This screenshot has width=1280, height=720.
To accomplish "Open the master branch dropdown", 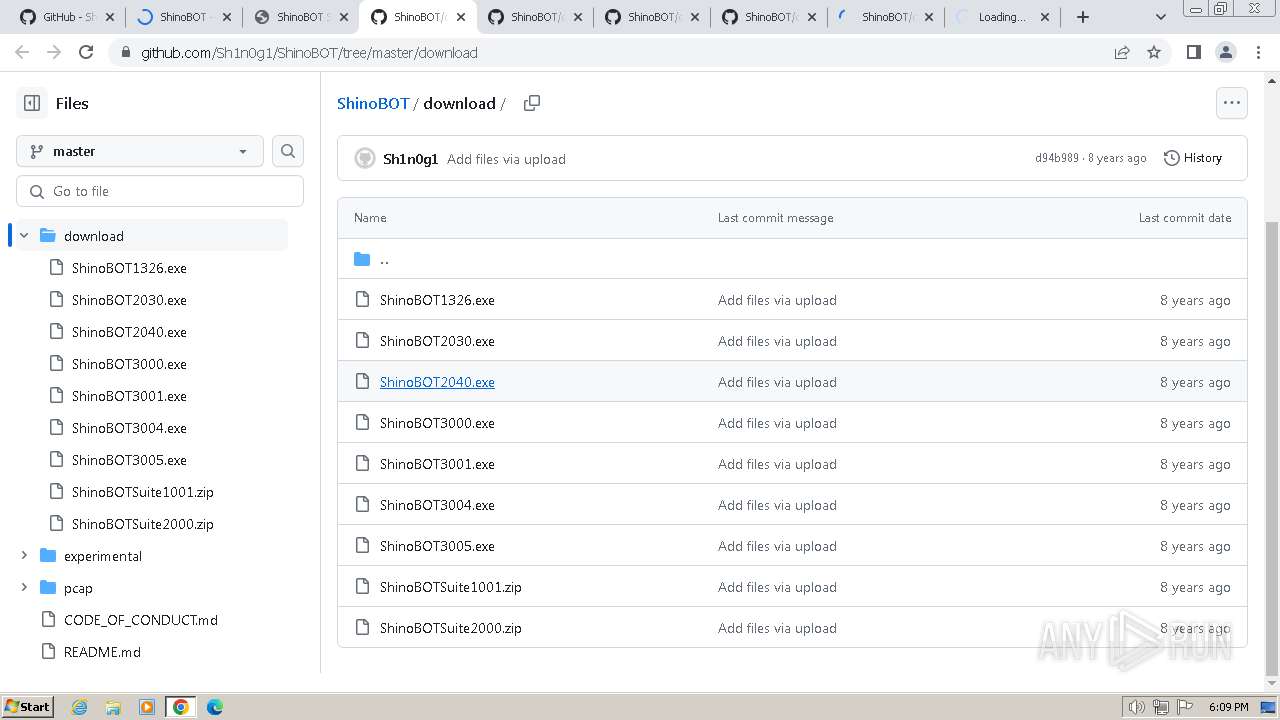I will pos(140,151).
